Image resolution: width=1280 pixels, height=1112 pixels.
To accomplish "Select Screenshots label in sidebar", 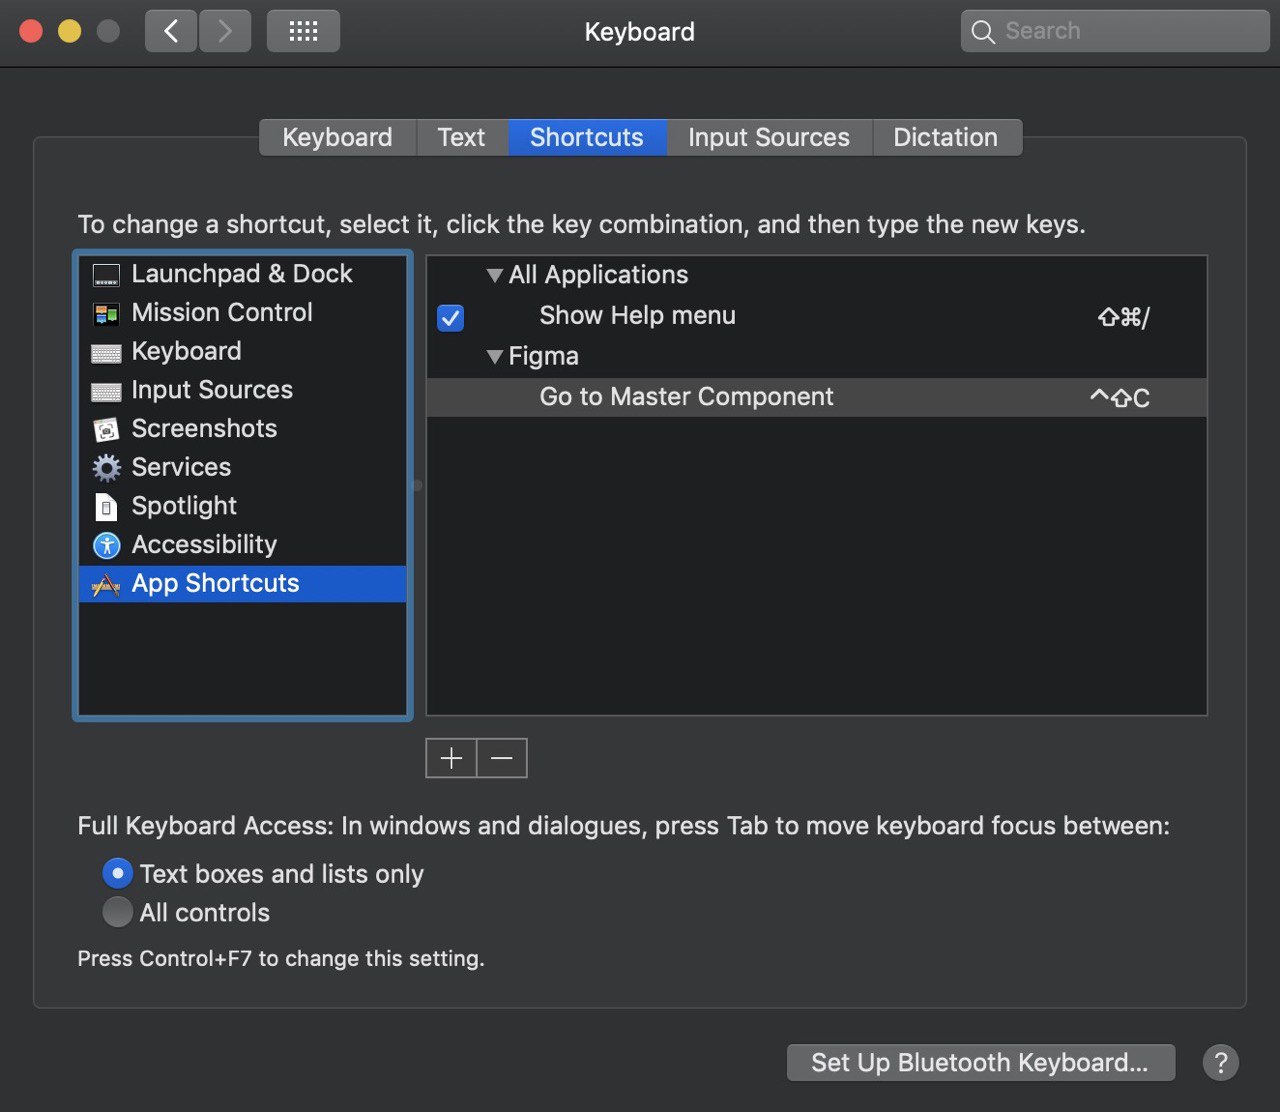I will [x=204, y=428].
